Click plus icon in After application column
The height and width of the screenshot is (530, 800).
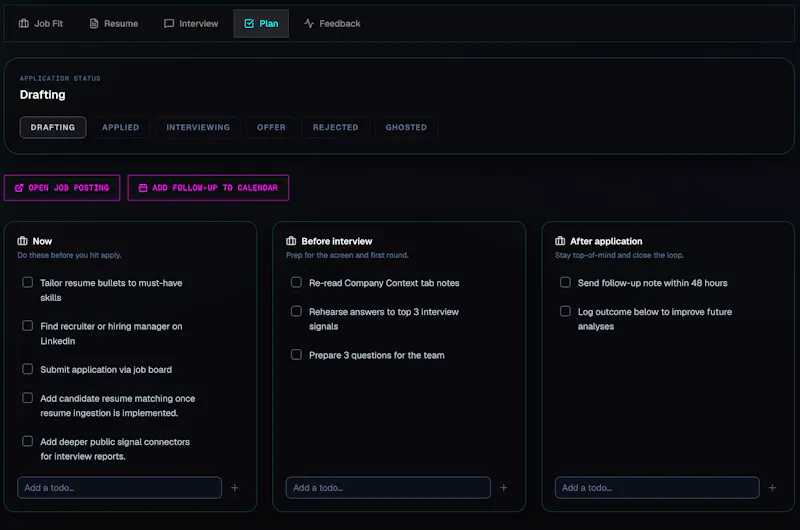pos(772,488)
